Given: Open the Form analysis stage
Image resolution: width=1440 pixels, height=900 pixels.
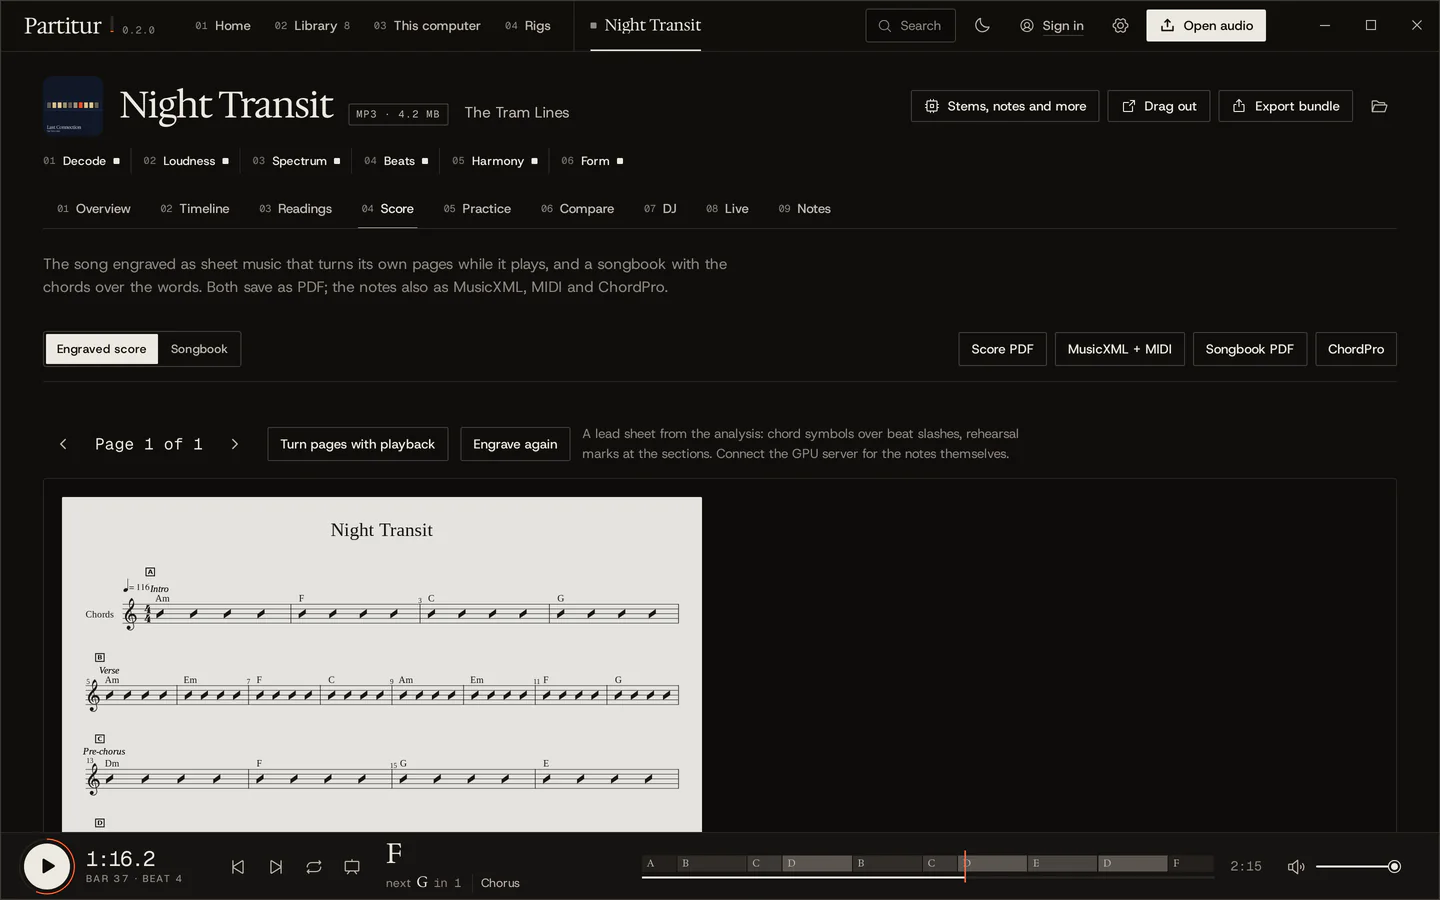Looking at the screenshot, I should (592, 161).
